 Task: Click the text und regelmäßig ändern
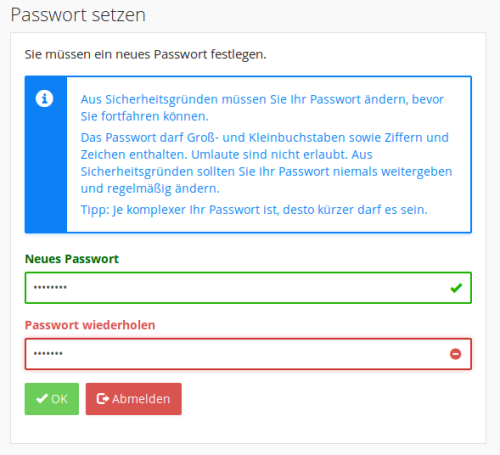(x=150, y=189)
